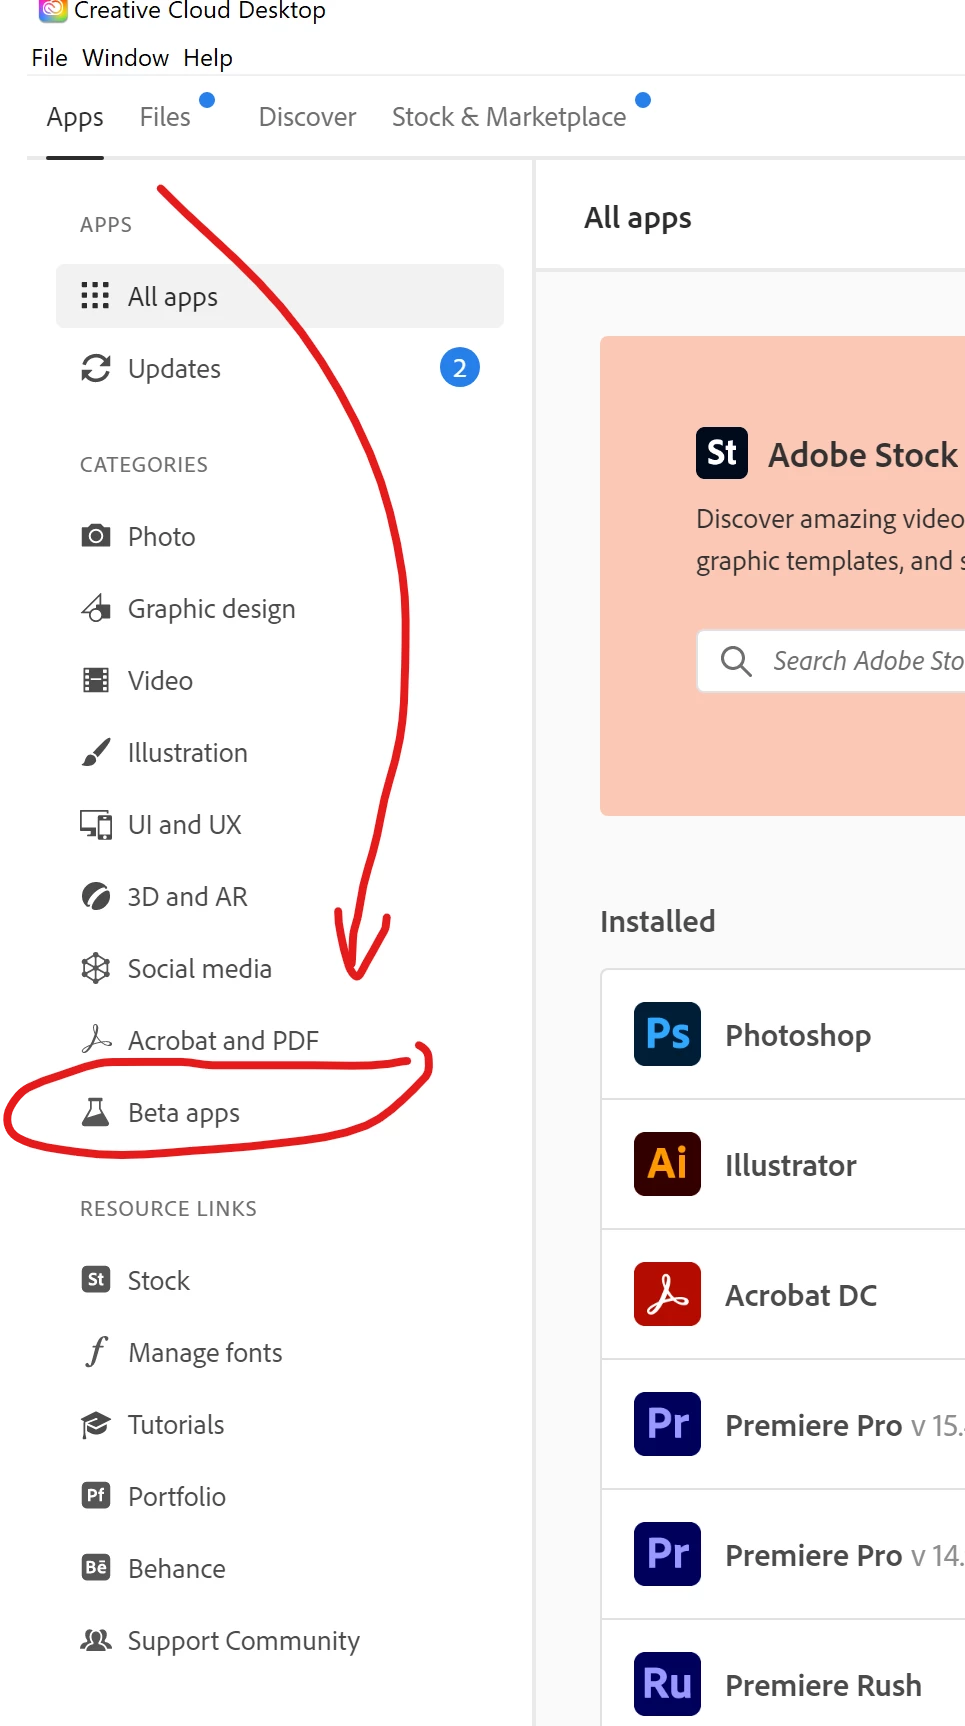The image size is (965, 1726).
Task: Click the Premiere Rush Ru icon
Action: coord(667,1684)
